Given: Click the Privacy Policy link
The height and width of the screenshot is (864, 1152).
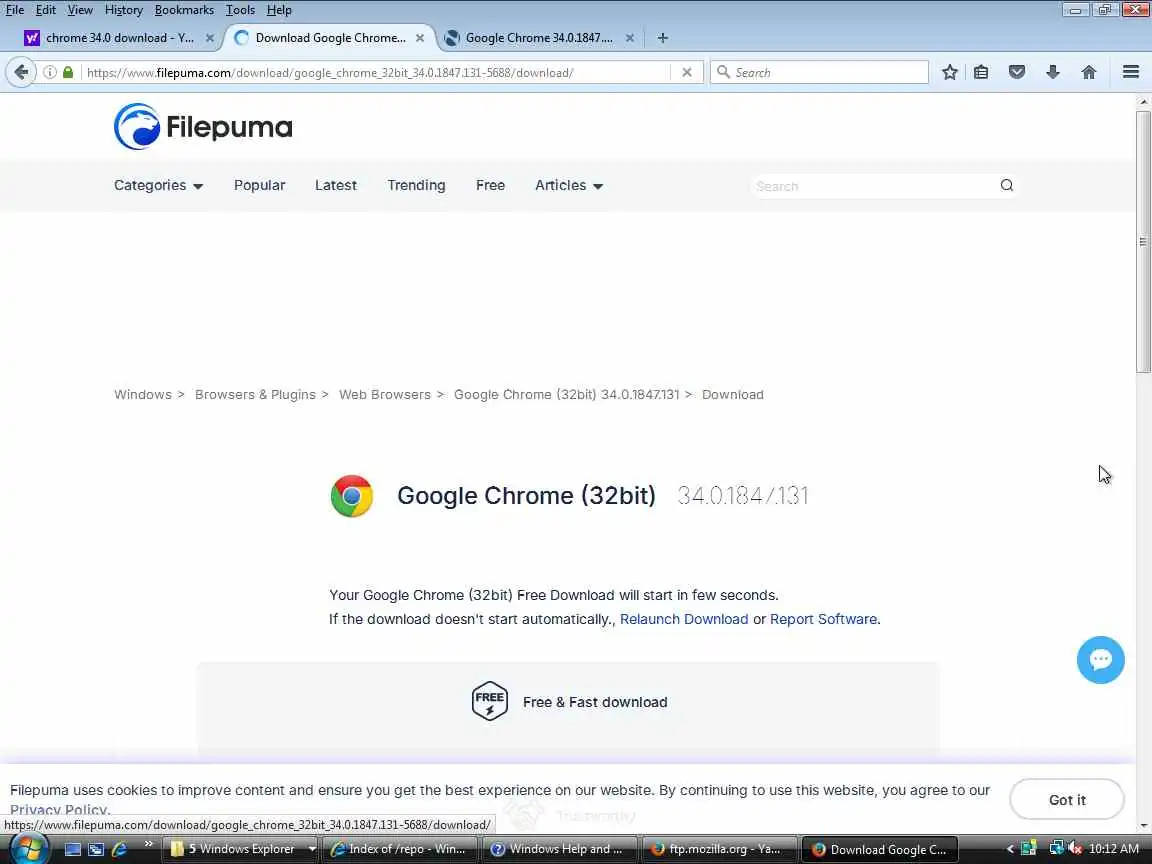Looking at the screenshot, I should point(59,809).
